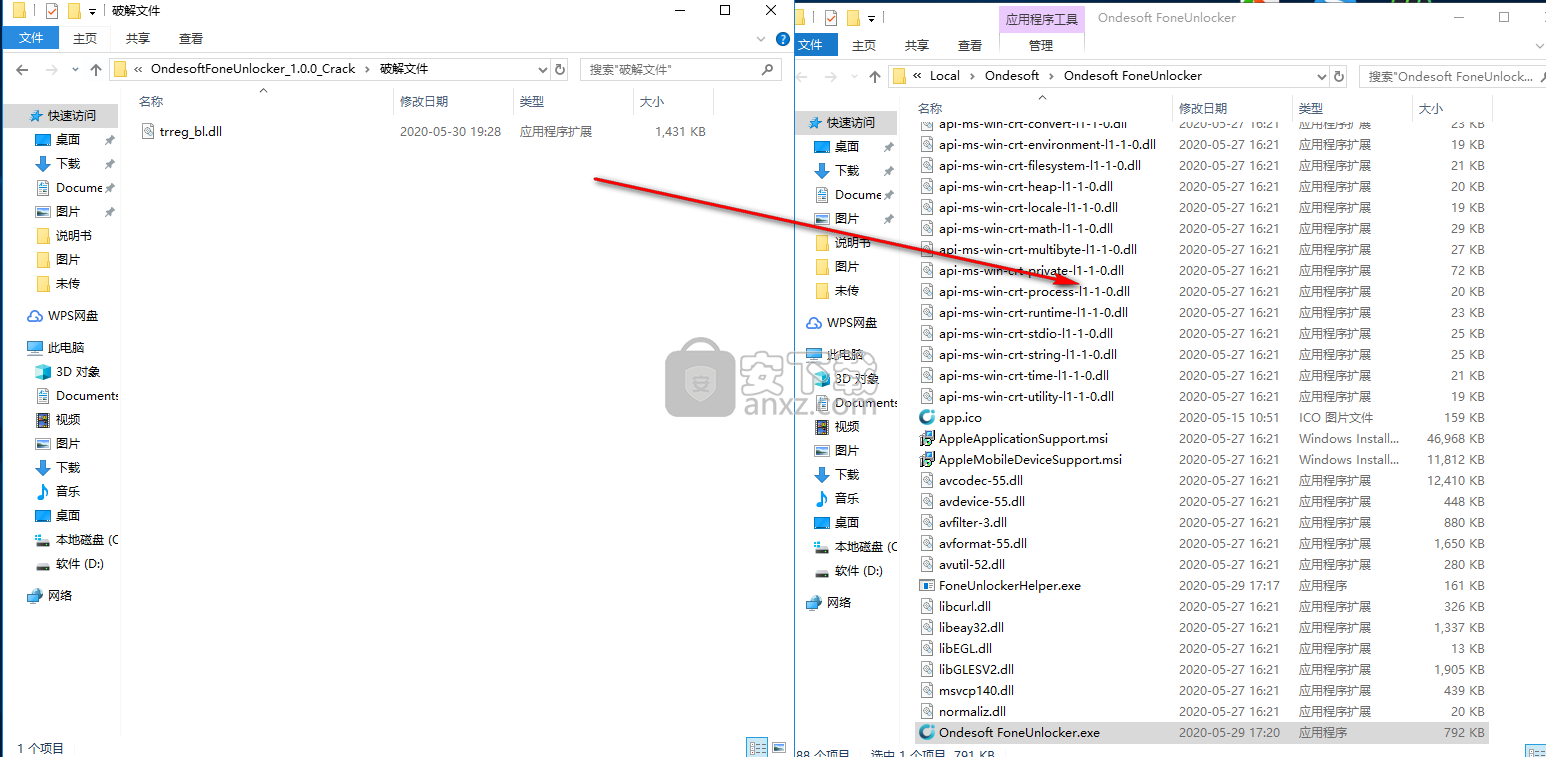The height and width of the screenshot is (757, 1546).
Task: Click Ondesoft breadcrumb in right address bar
Action: pyautogui.click(x=1012, y=76)
